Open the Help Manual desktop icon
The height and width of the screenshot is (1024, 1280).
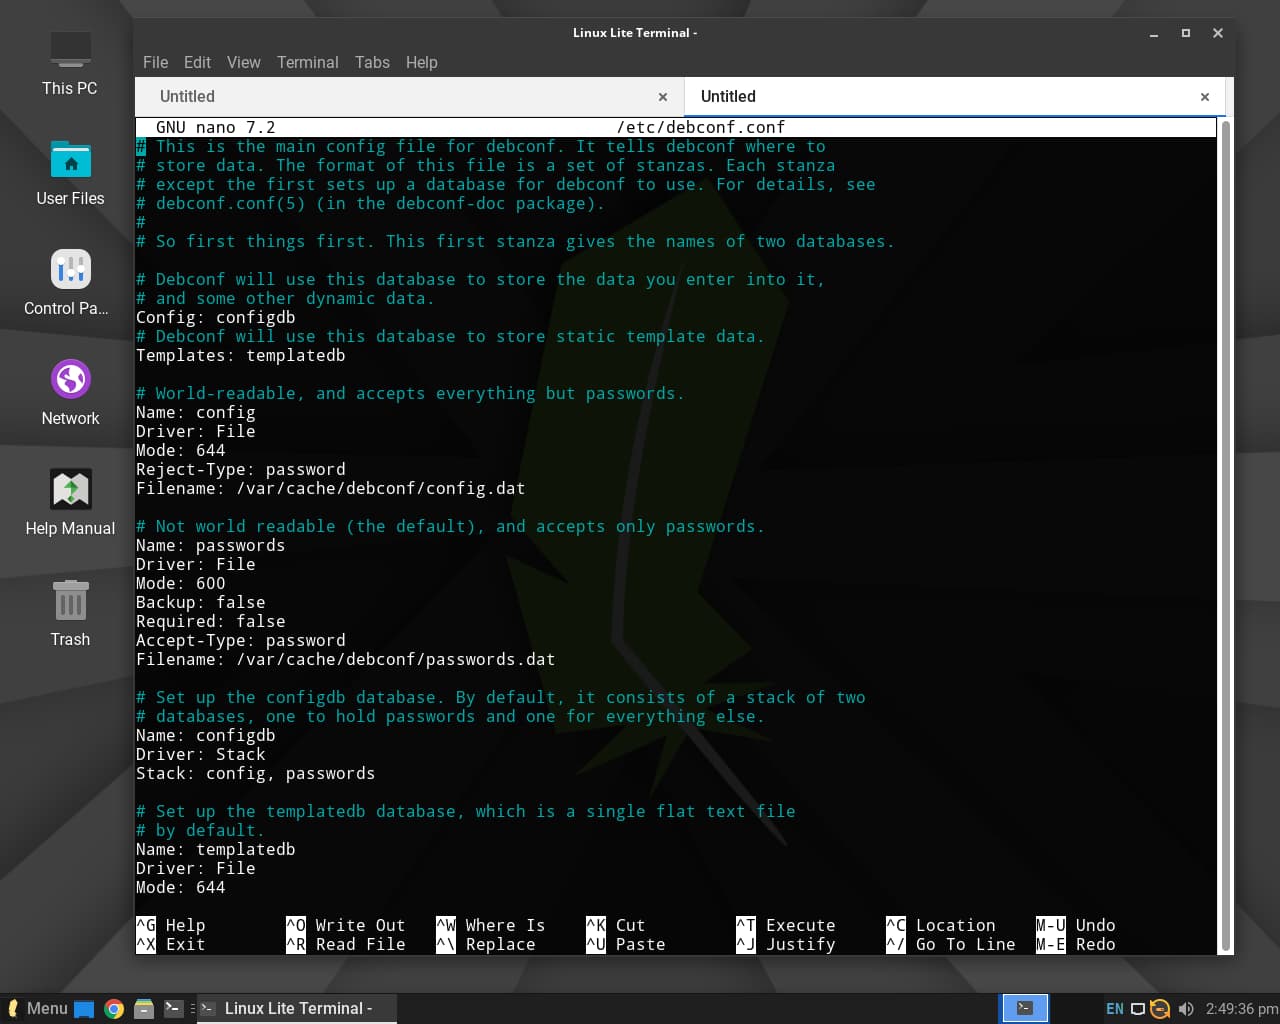pos(69,500)
